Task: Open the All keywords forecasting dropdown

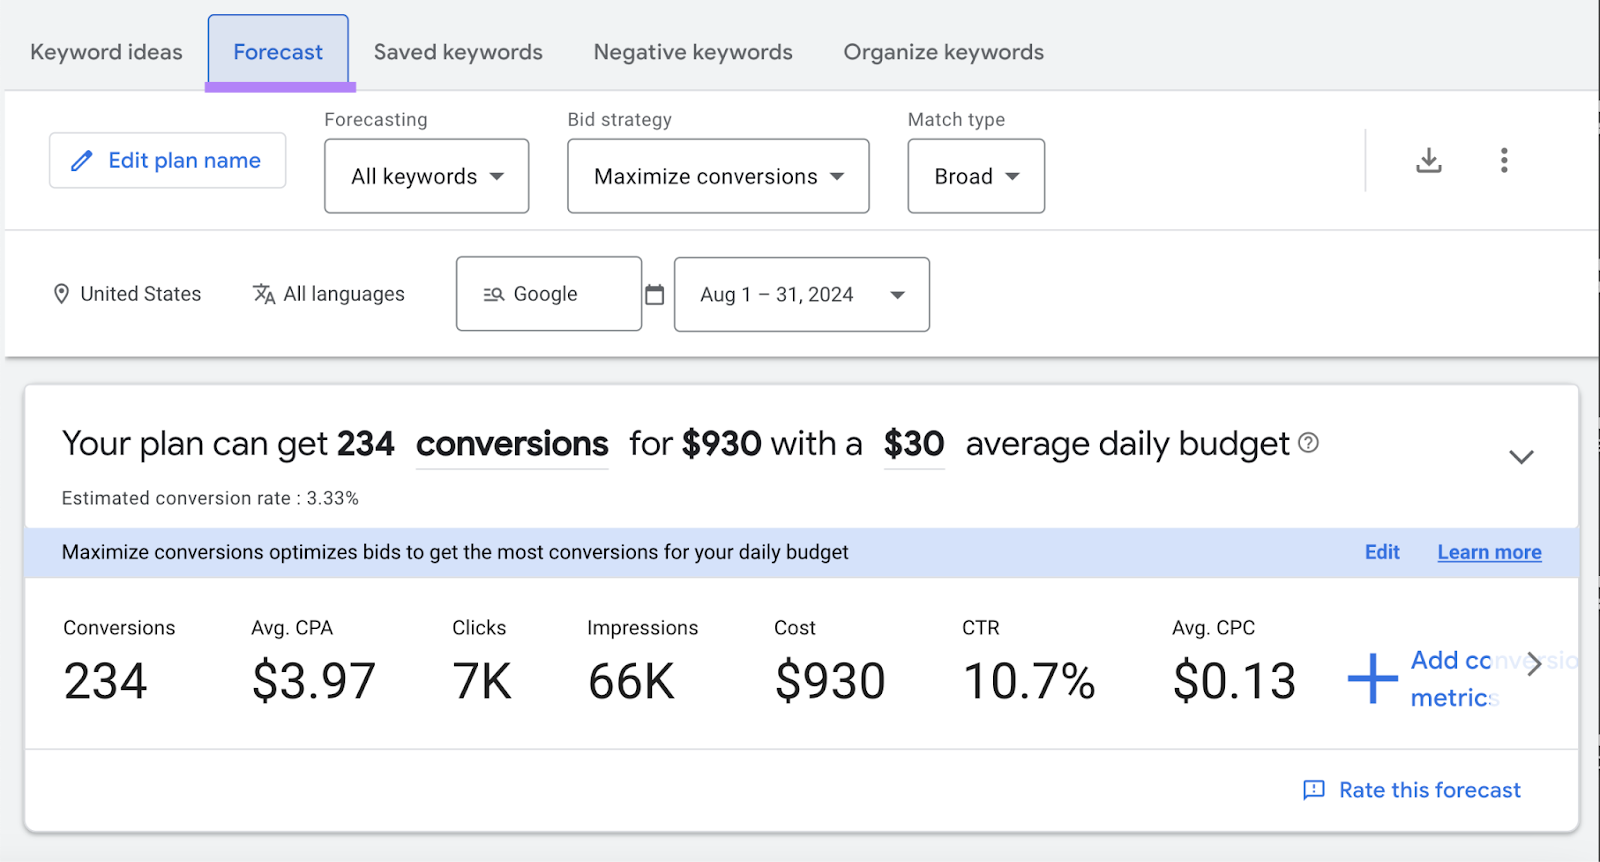Action: tap(427, 176)
